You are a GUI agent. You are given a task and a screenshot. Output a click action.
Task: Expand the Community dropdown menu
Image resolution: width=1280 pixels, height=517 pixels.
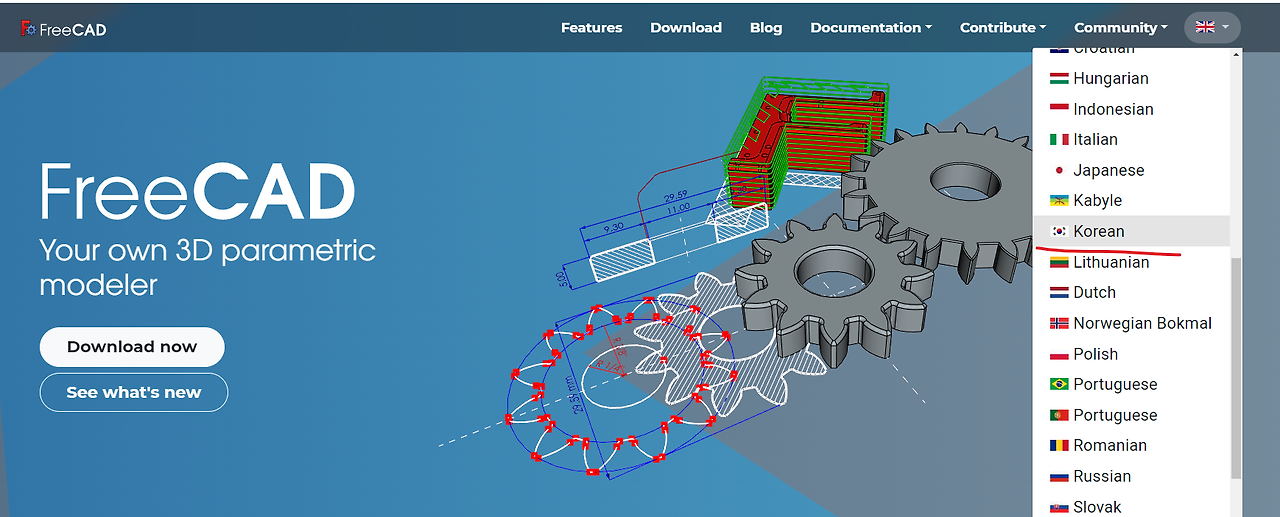(x=1121, y=28)
